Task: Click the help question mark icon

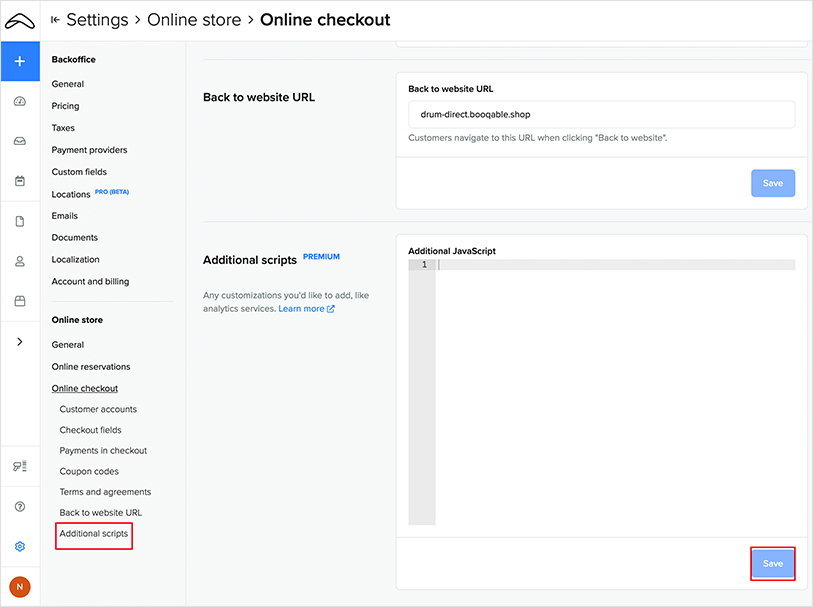Action: (20, 507)
